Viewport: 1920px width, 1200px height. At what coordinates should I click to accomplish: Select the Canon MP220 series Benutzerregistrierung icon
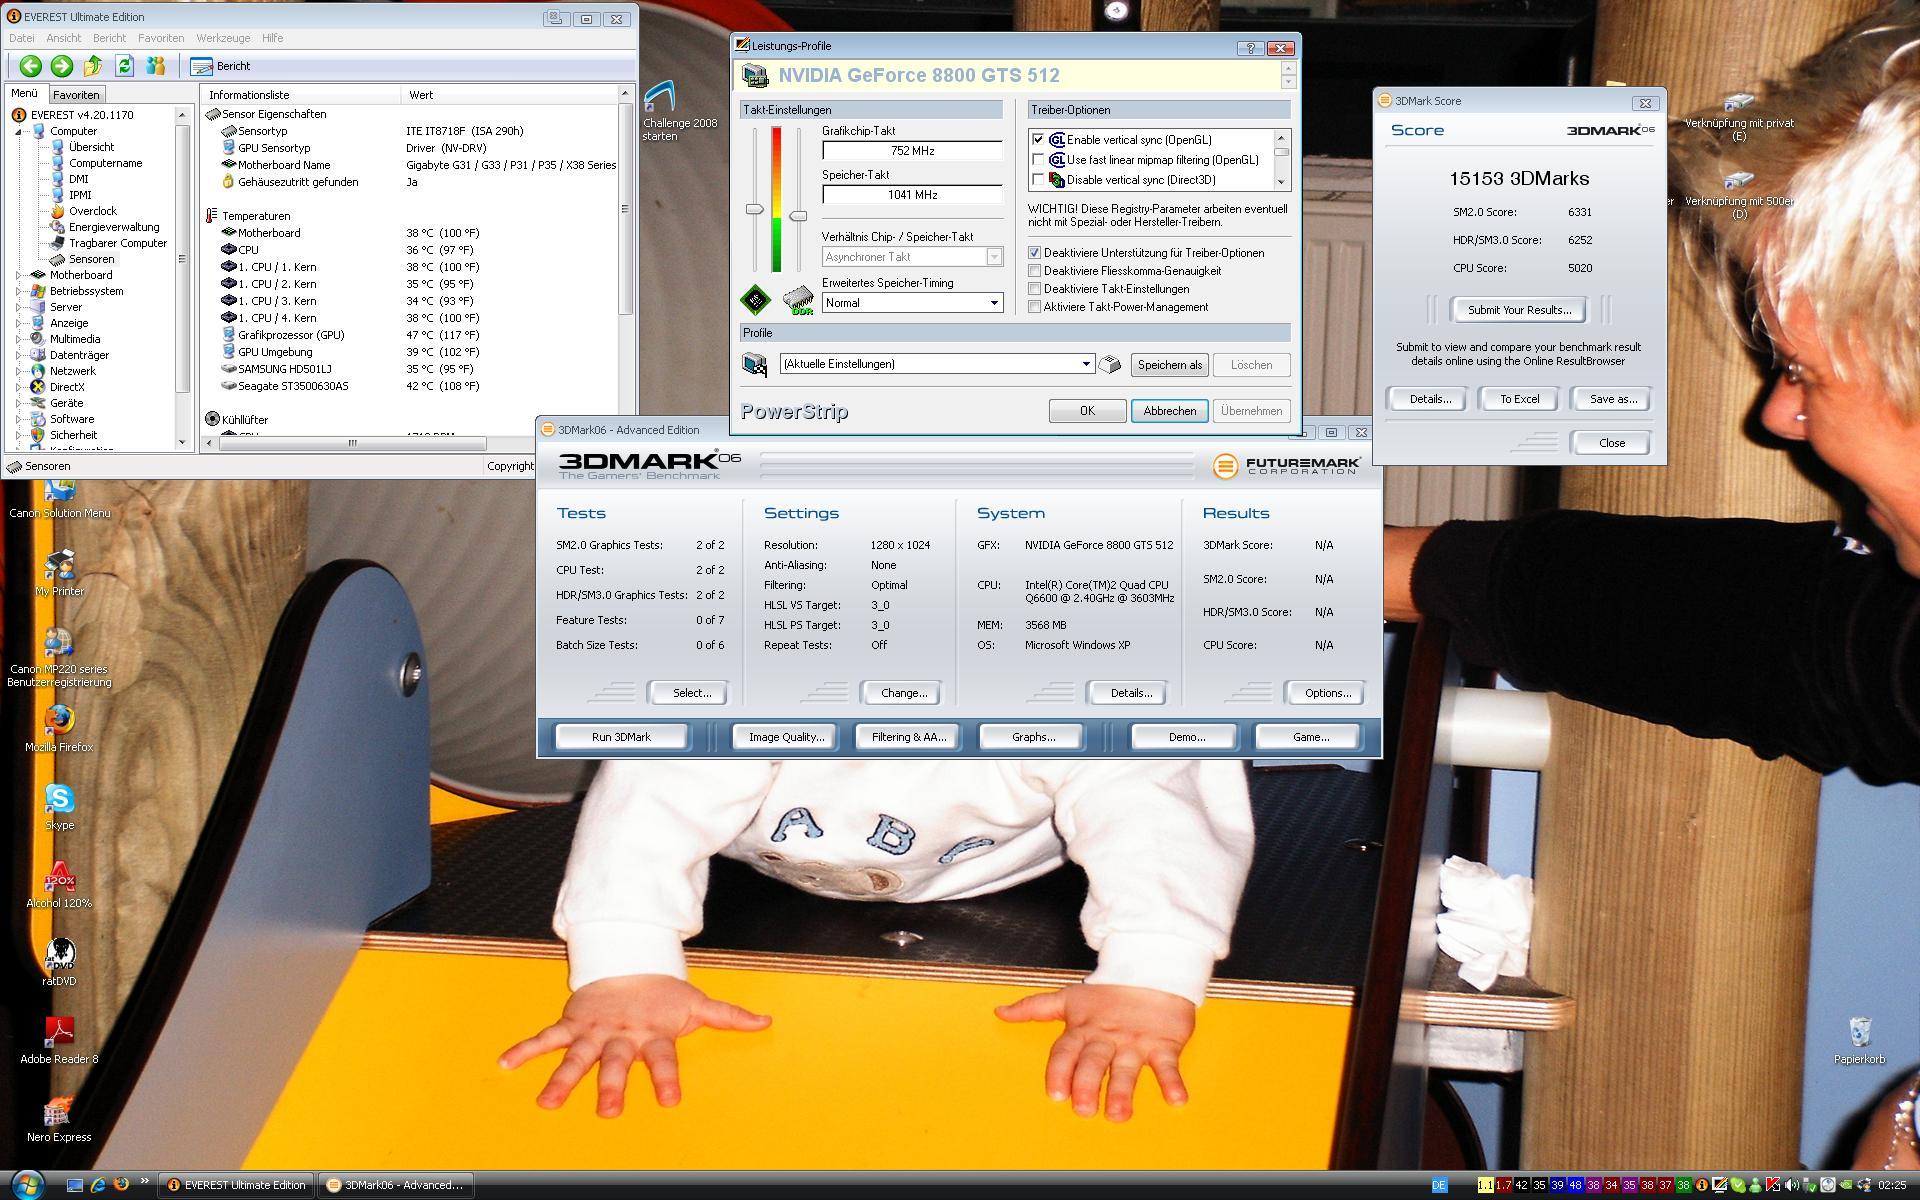coord(60,657)
